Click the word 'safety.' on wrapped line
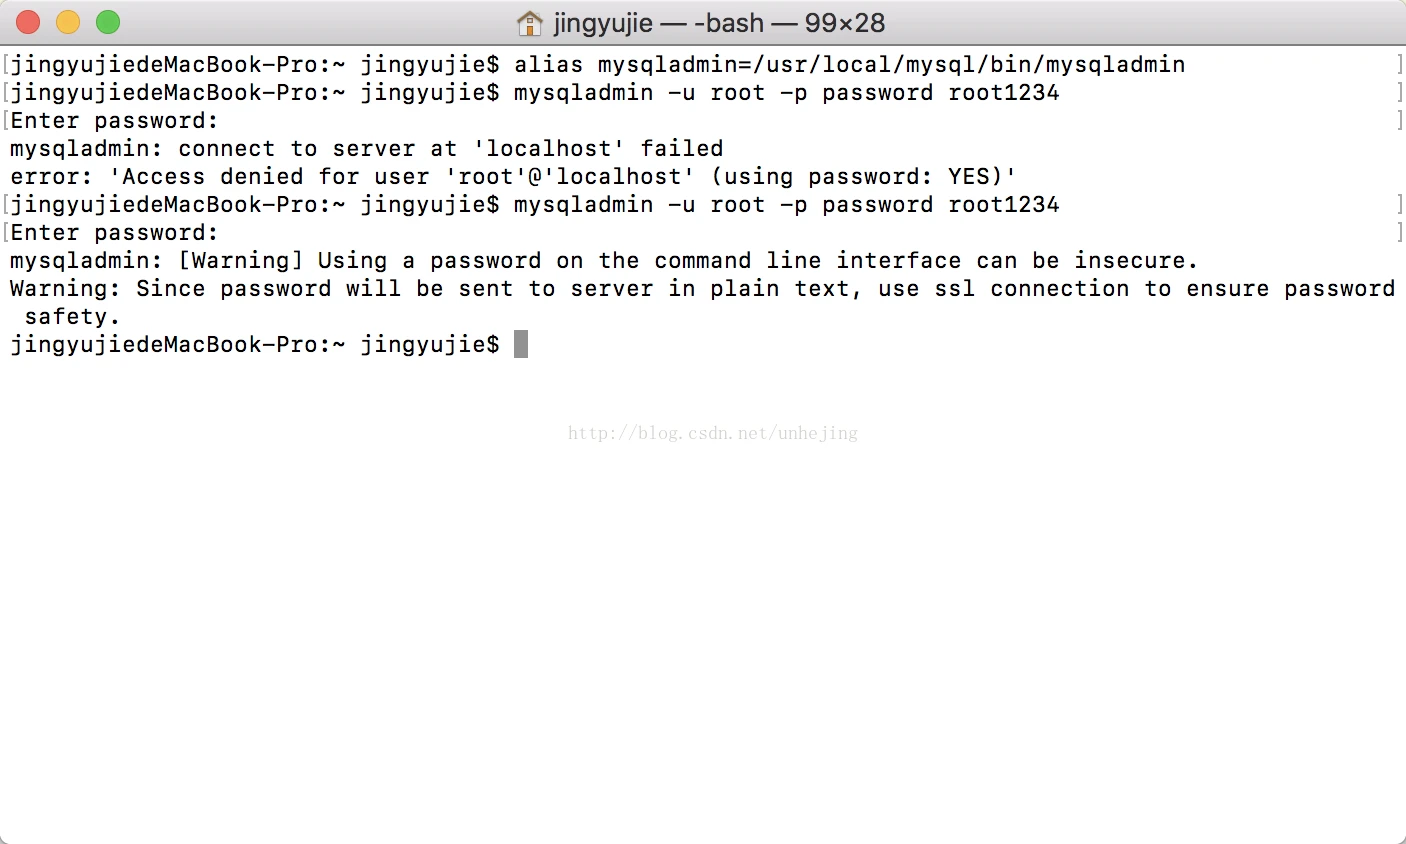 (x=72, y=317)
